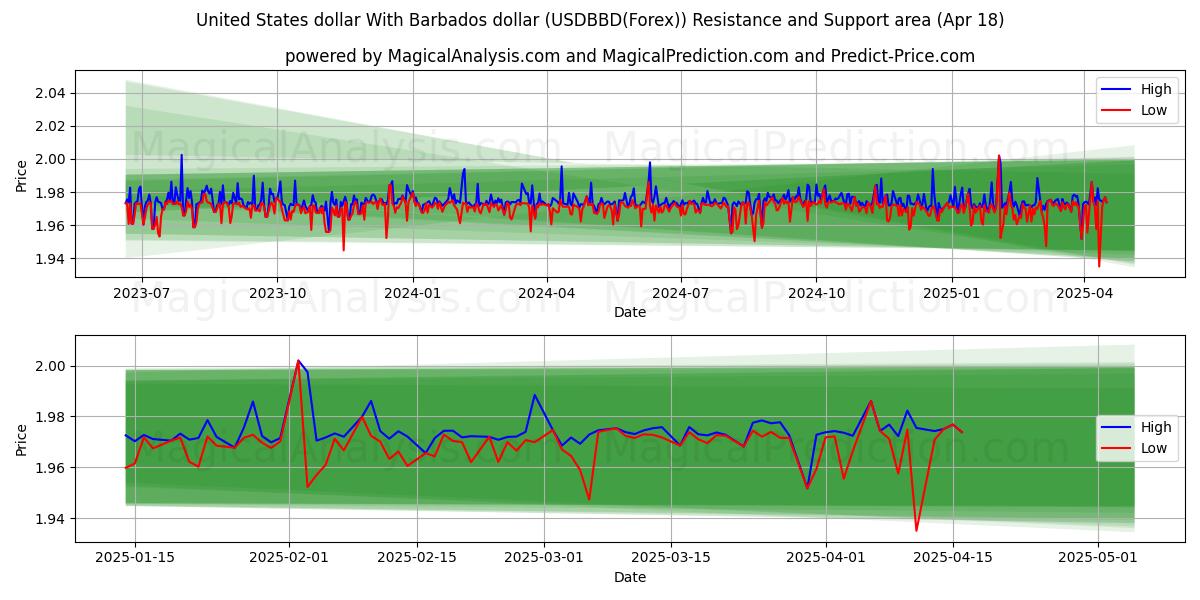This screenshot has width=1200, height=600.
Task: Click the 2025-03-15 date tick label
Action: point(671,559)
